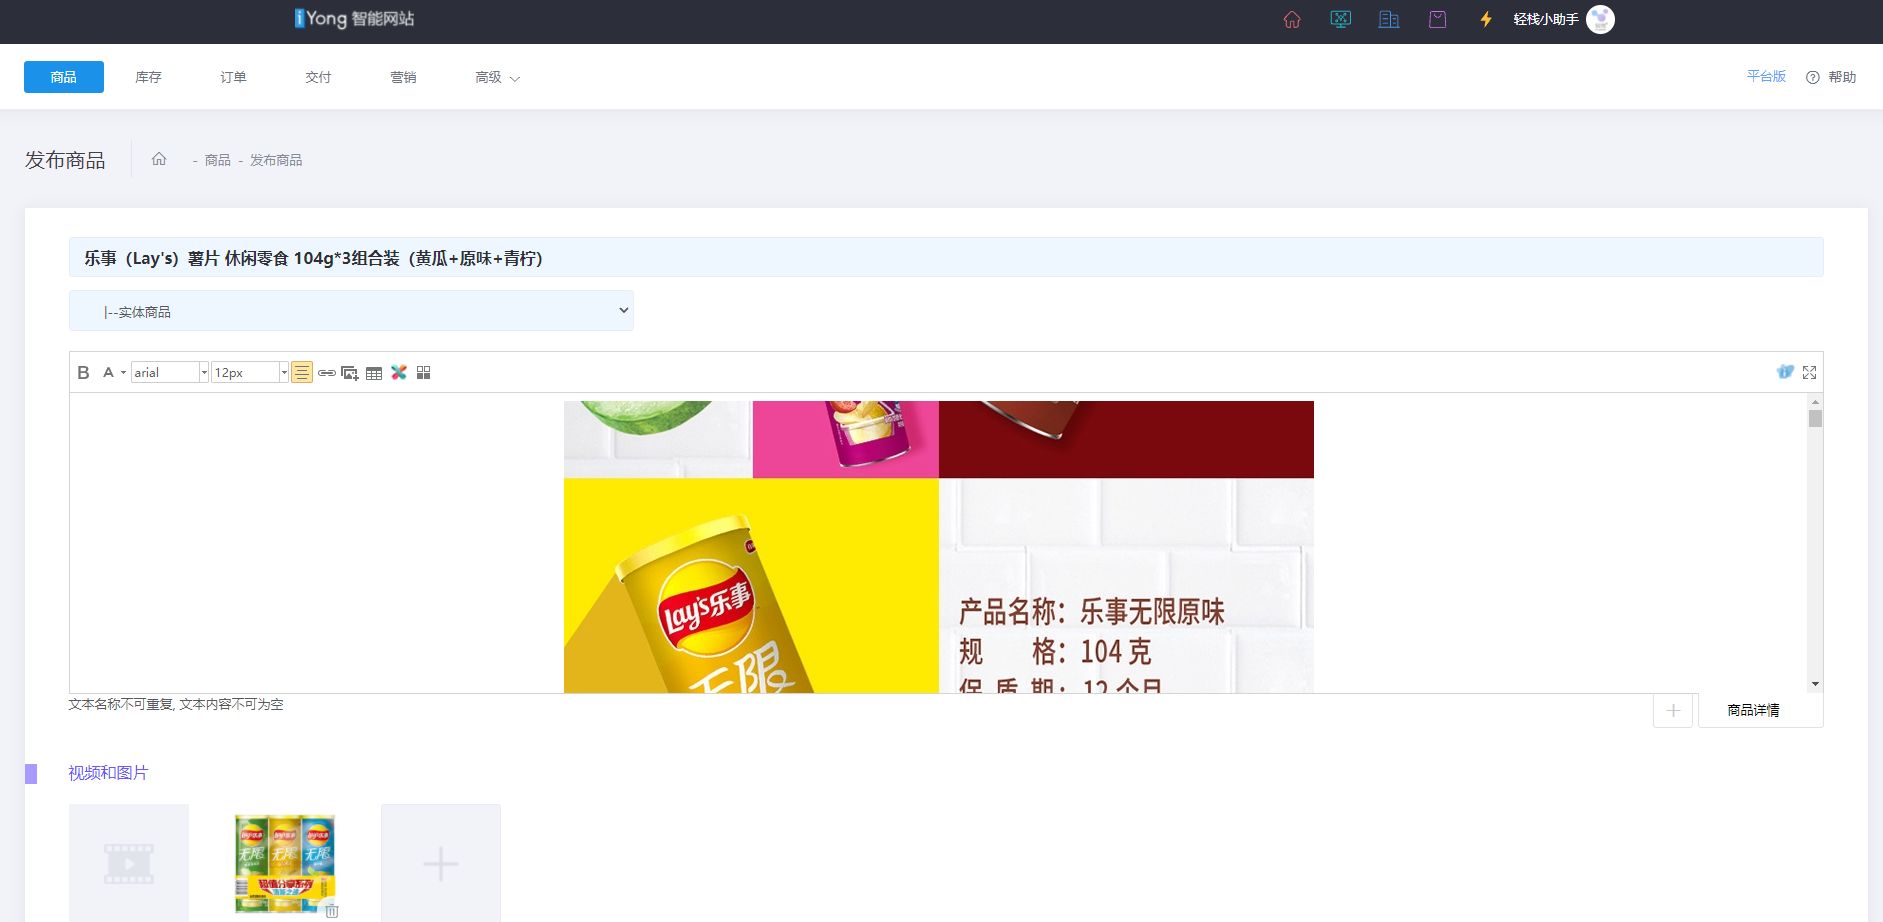This screenshot has width=1883, height=922.
Task: Switch to the 交付 tab
Action: pos(318,77)
